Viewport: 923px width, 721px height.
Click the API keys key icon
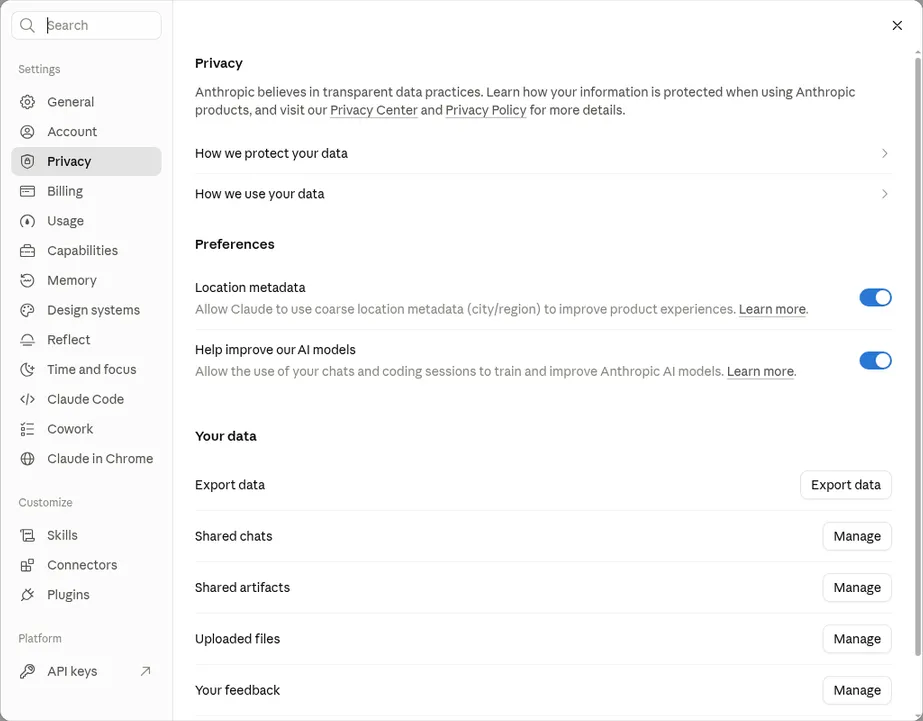tap(27, 672)
